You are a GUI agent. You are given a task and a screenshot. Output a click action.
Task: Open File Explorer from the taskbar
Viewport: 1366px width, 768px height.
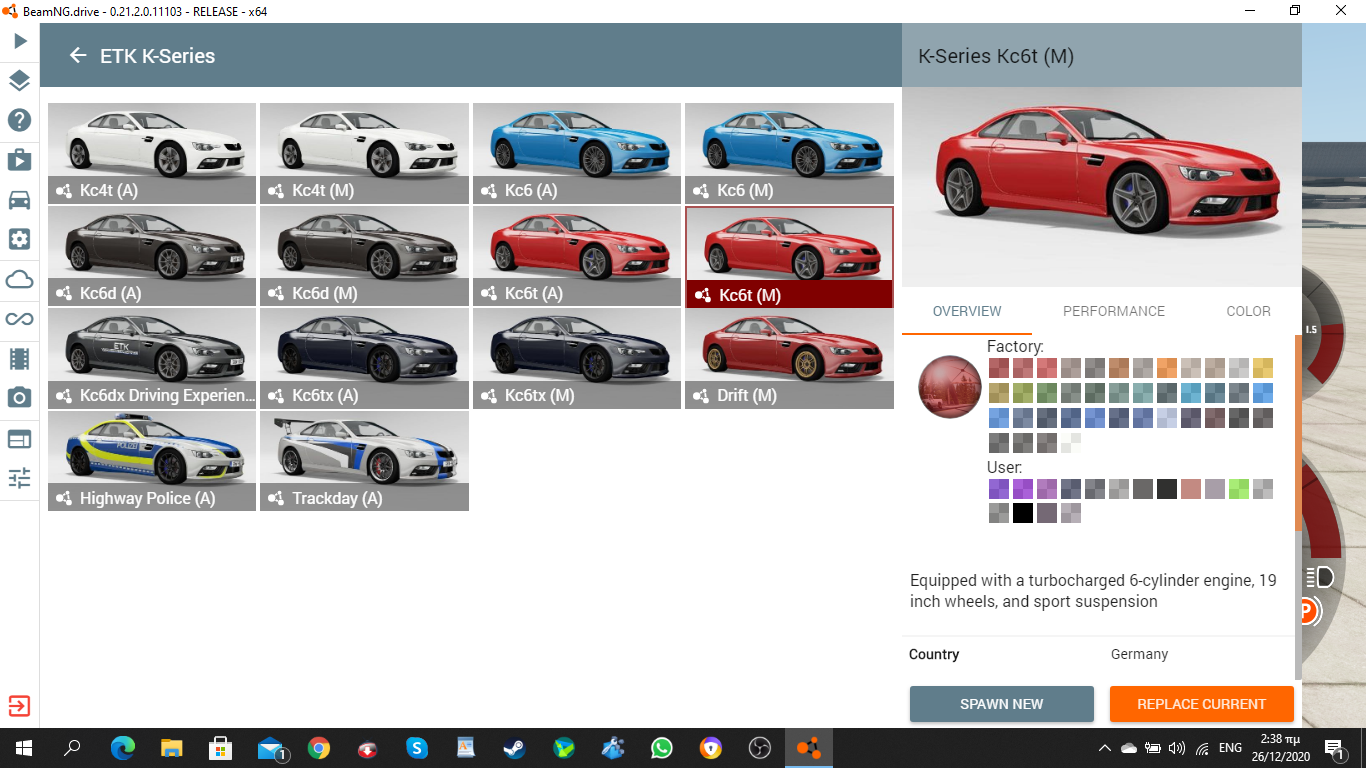tap(172, 748)
